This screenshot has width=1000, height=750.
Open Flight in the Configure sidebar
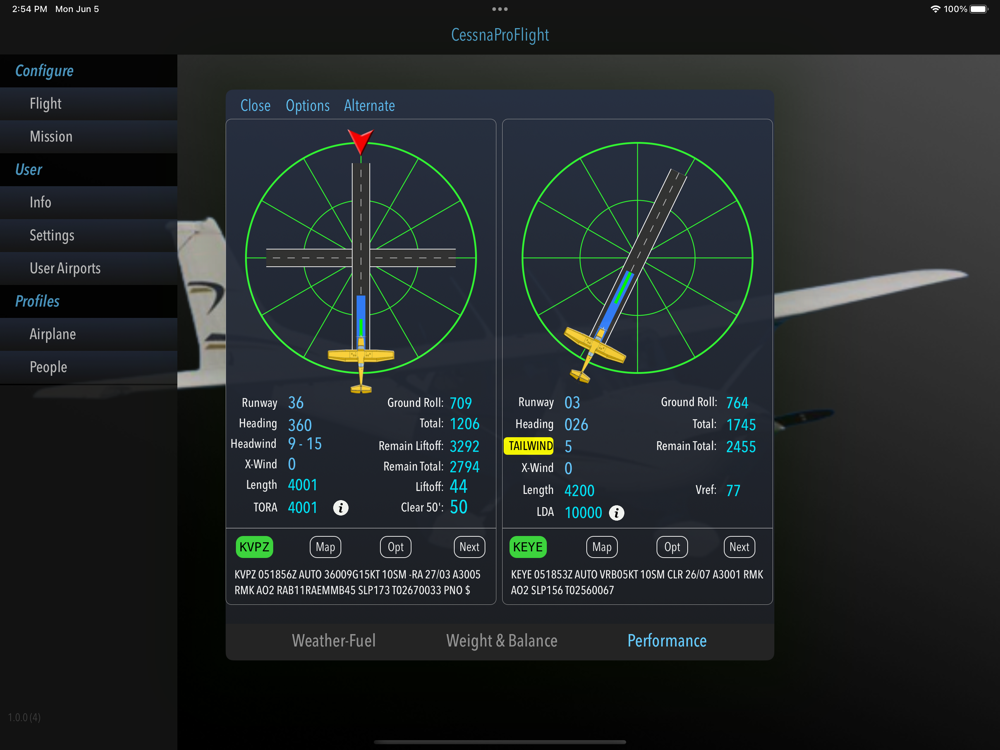pyautogui.click(x=89, y=103)
